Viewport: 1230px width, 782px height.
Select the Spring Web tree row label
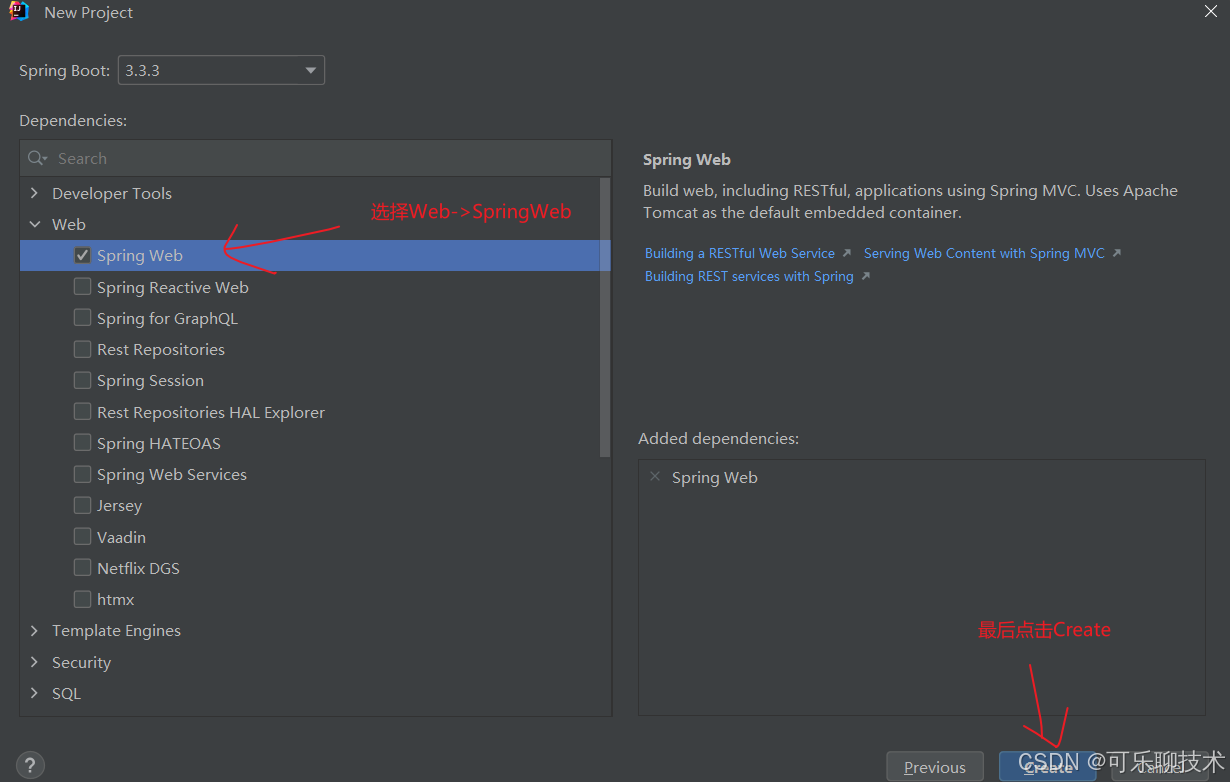tap(140, 255)
